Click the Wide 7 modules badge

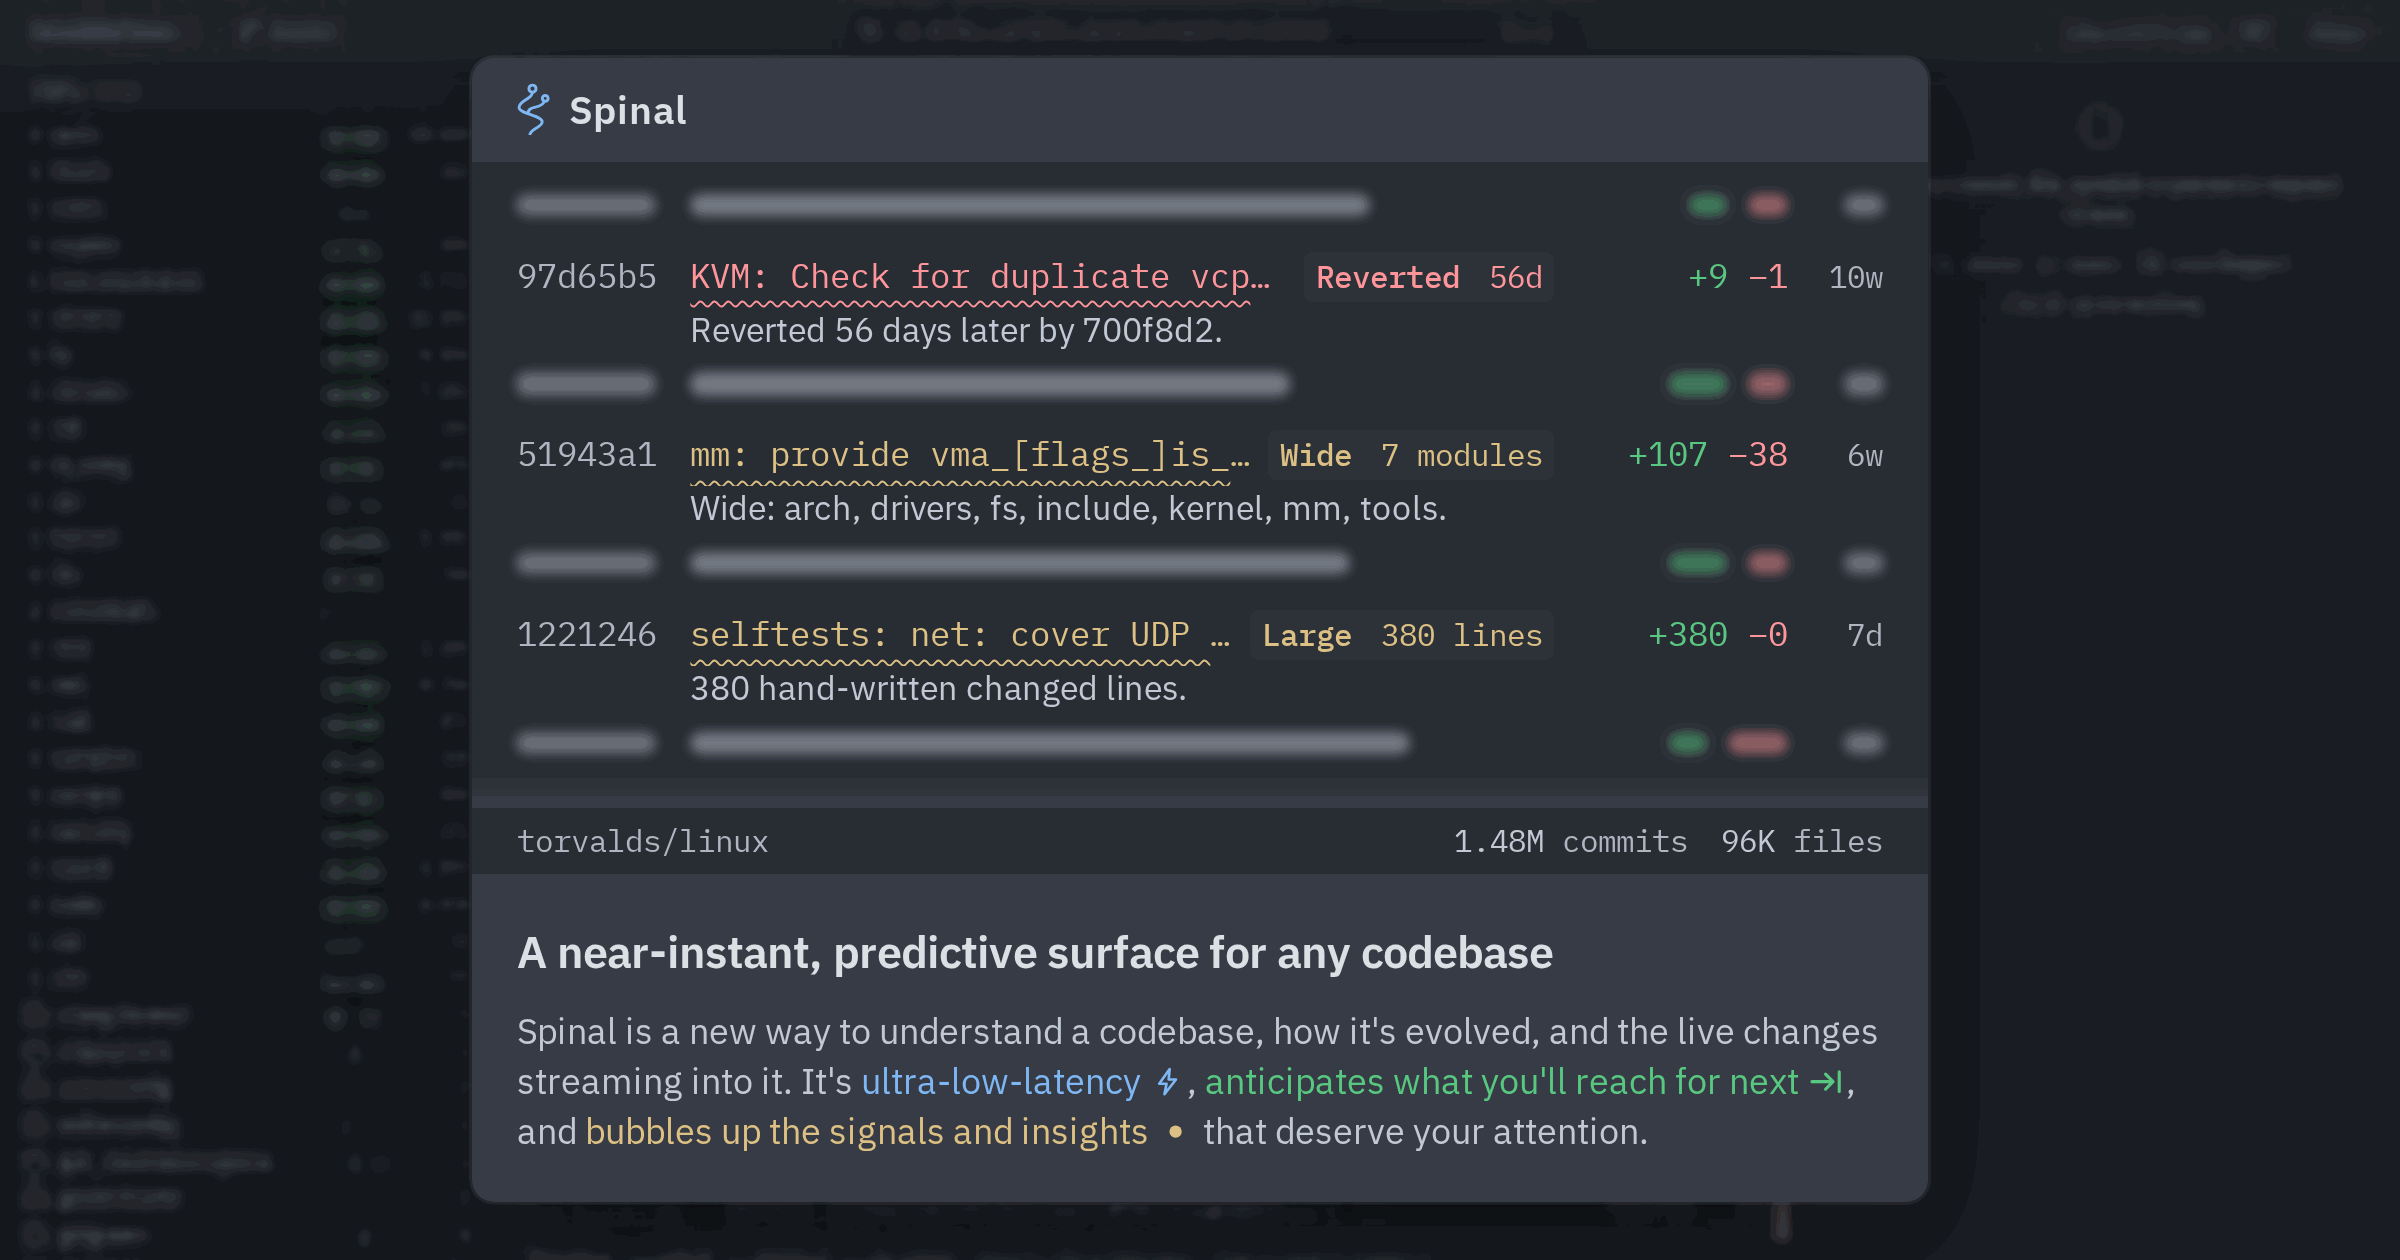click(x=1411, y=456)
